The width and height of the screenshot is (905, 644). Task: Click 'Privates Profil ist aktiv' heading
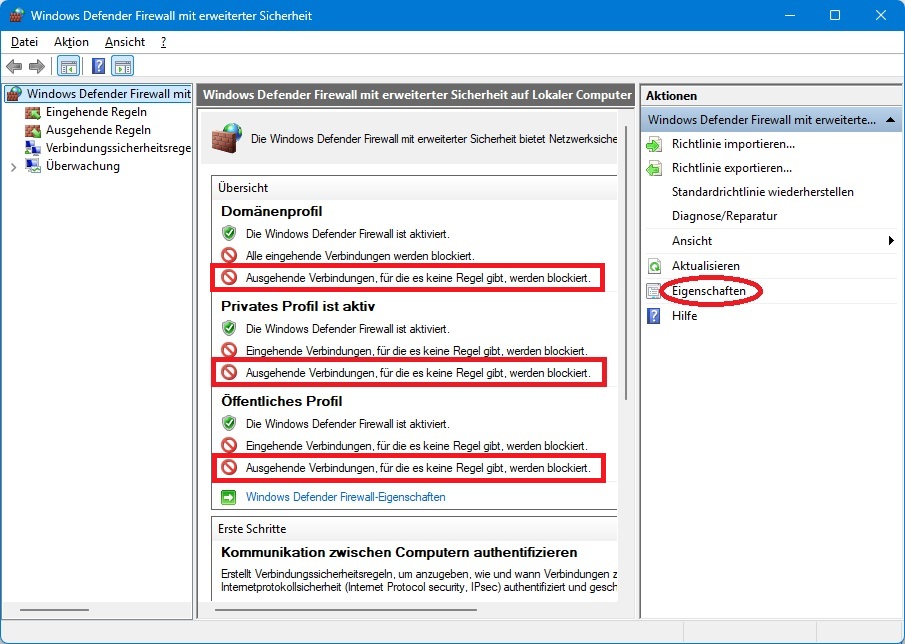pyautogui.click(x=298, y=306)
